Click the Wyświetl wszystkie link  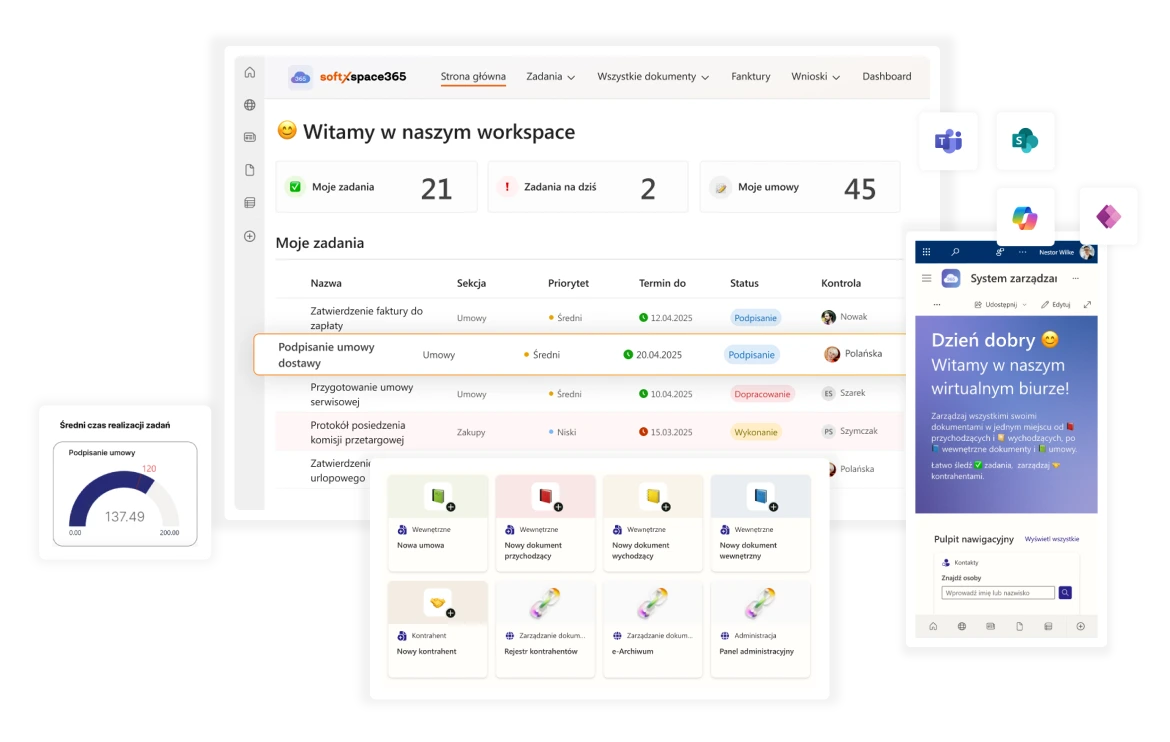point(1051,539)
